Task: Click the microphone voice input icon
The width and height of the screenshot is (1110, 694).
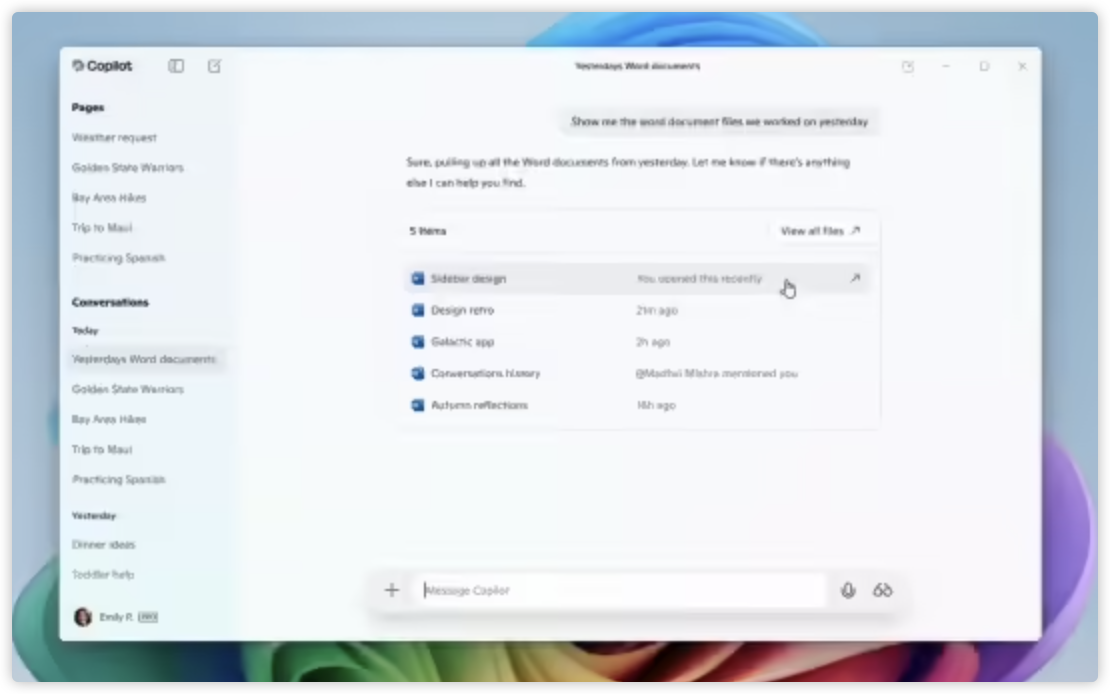Action: (x=848, y=590)
